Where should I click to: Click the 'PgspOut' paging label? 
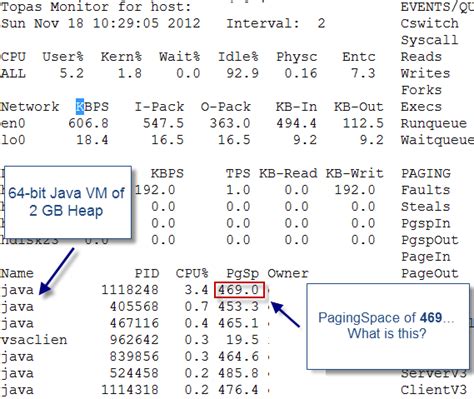pos(430,240)
